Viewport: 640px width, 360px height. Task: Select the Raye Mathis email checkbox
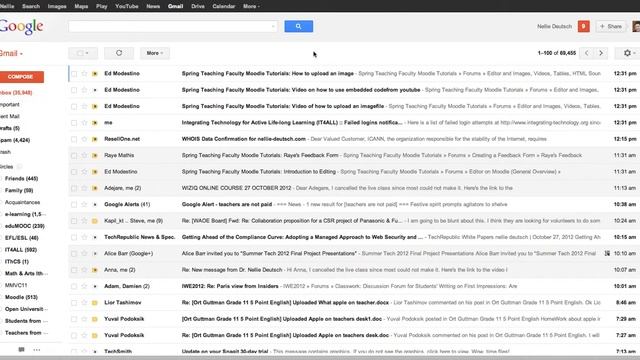[74, 156]
